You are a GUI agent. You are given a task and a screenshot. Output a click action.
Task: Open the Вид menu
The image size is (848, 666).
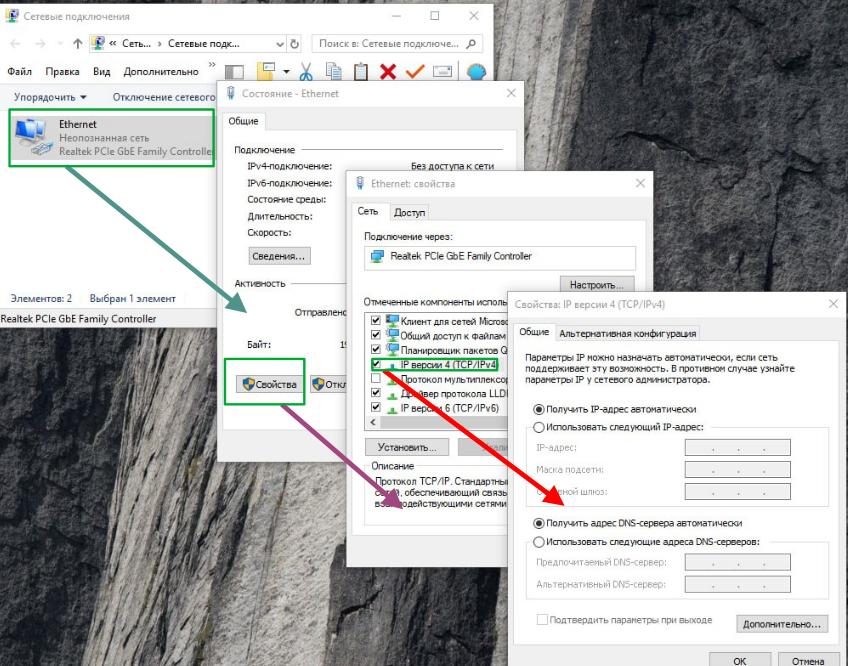101,72
